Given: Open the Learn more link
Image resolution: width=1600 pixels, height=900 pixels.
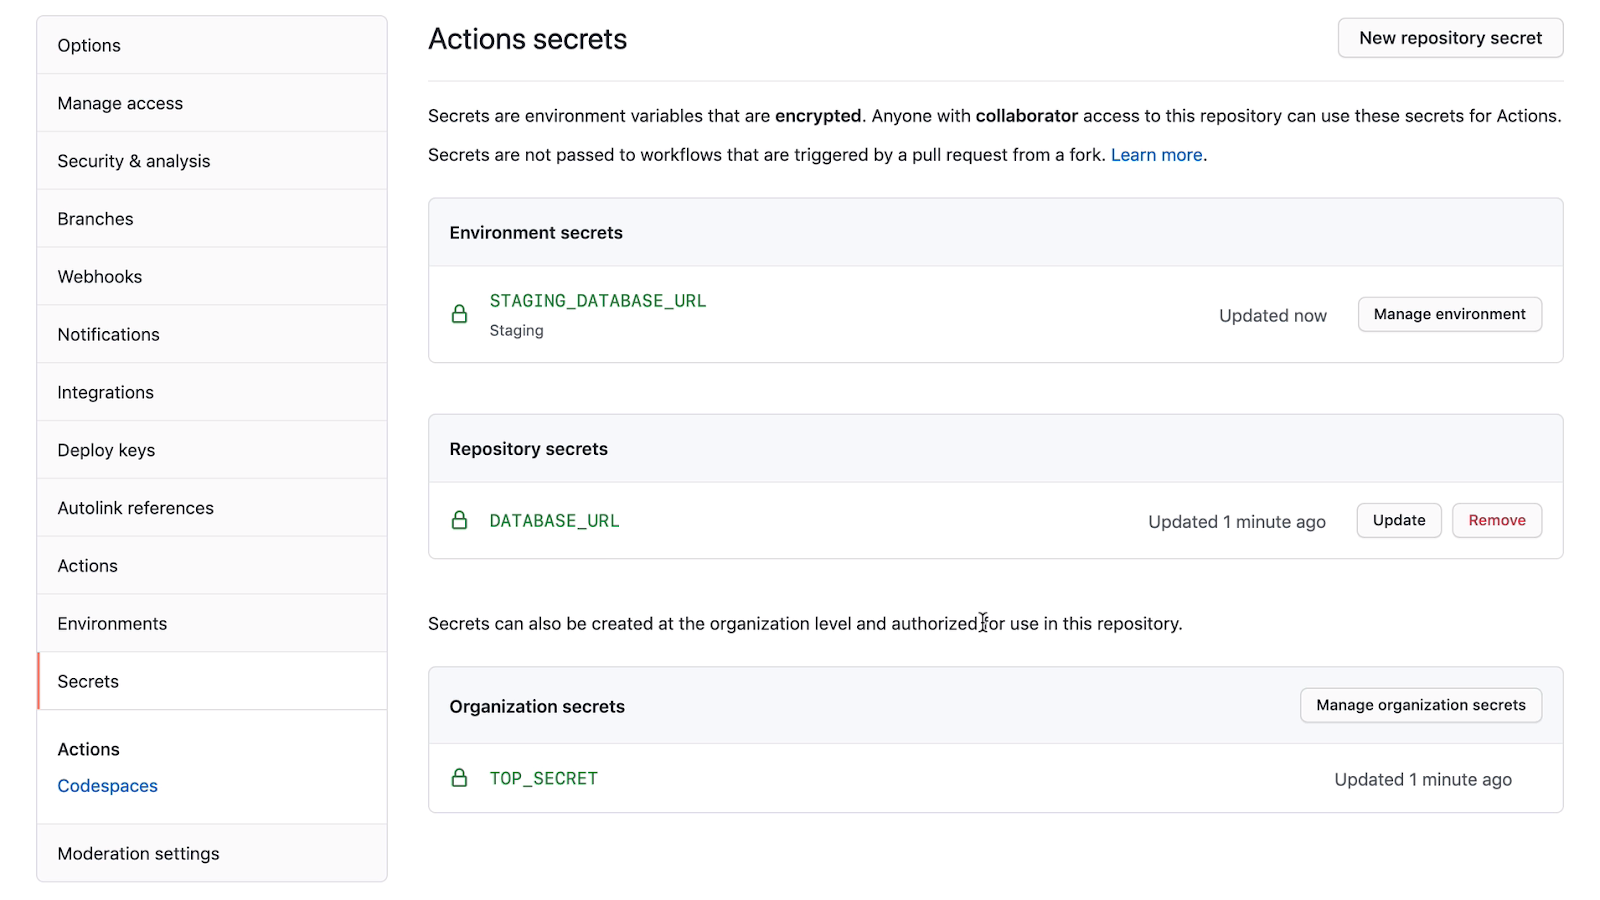Looking at the screenshot, I should point(1156,154).
